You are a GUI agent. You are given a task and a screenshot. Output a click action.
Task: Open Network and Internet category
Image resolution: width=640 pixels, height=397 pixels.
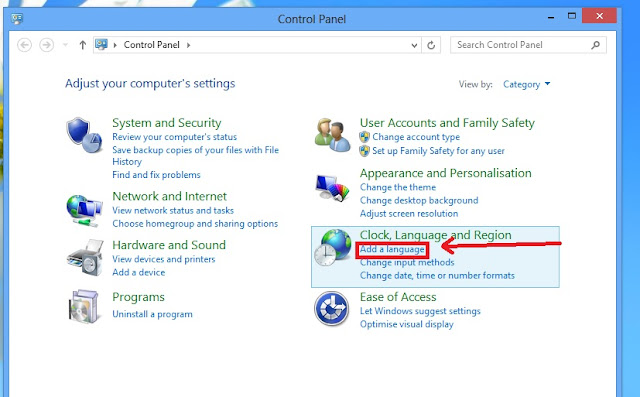coord(169,196)
